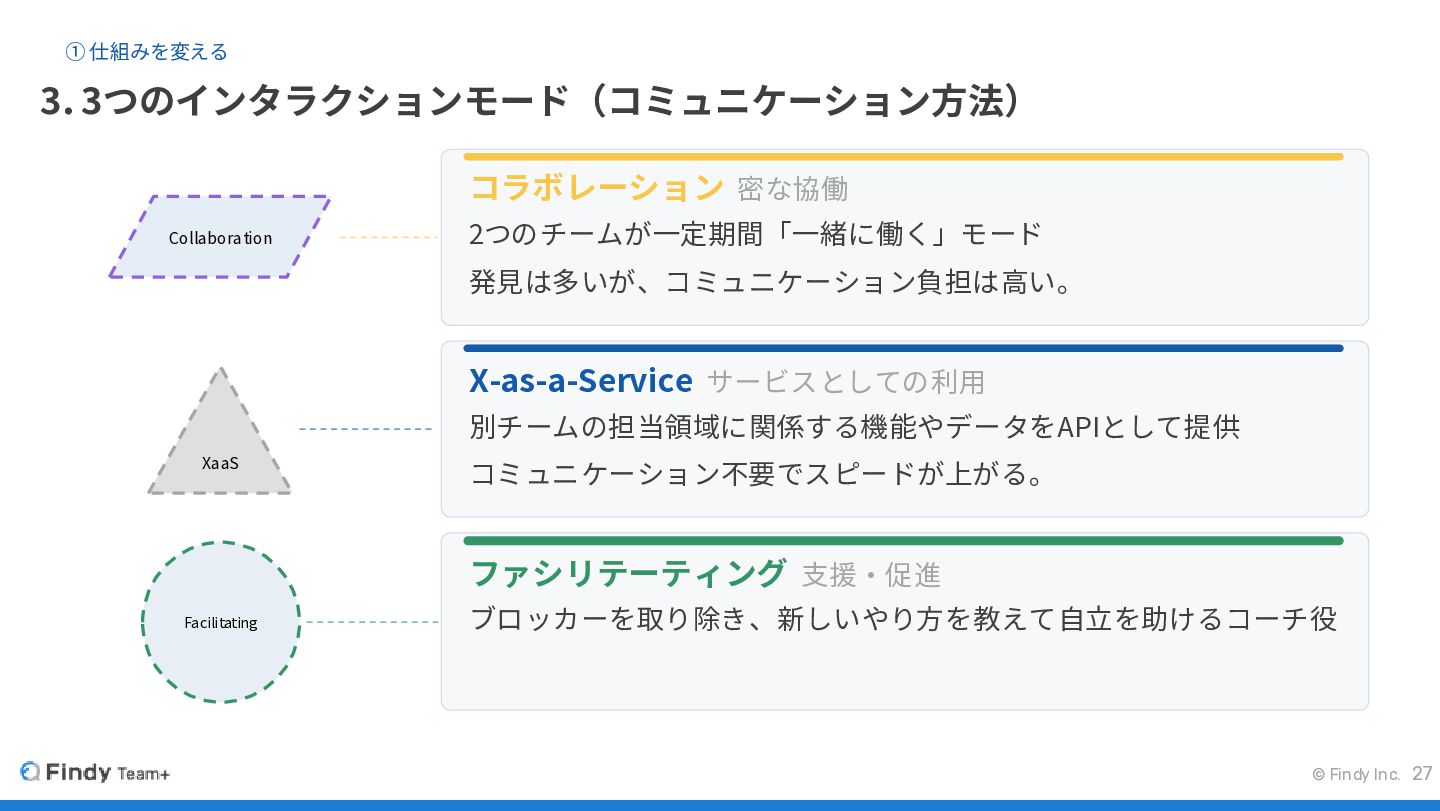Image resolution: width=1440 pixels, height=811 pixels.
Task: Click the コミュニケーション負担は高い description line
Action: (x=772, y=282)
